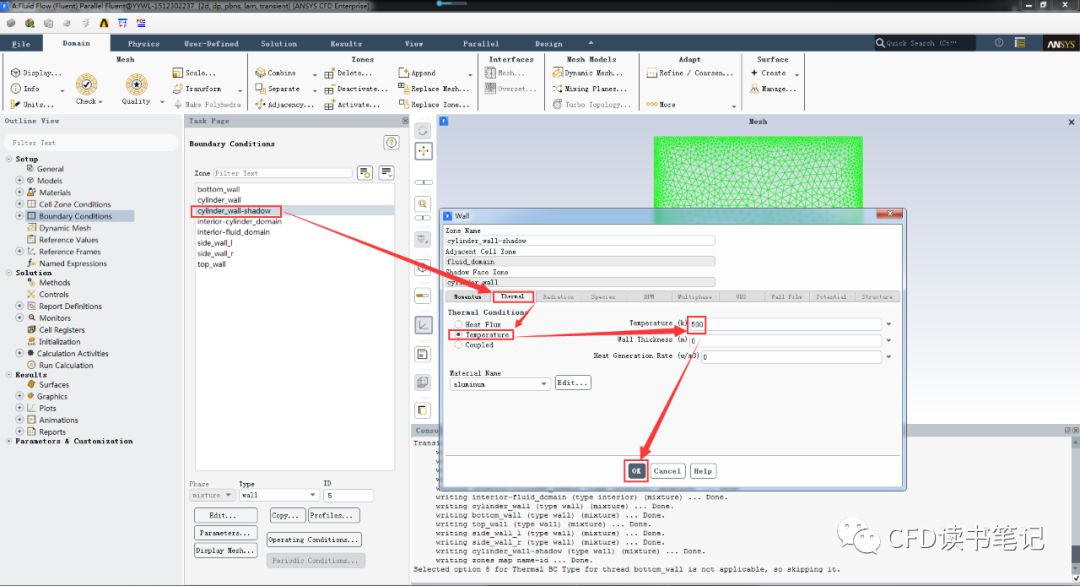The width and height of the screenshot is (1080, 586).
Task: Open the Dynamic Mesh settings
Action: (x=588, y=72)
